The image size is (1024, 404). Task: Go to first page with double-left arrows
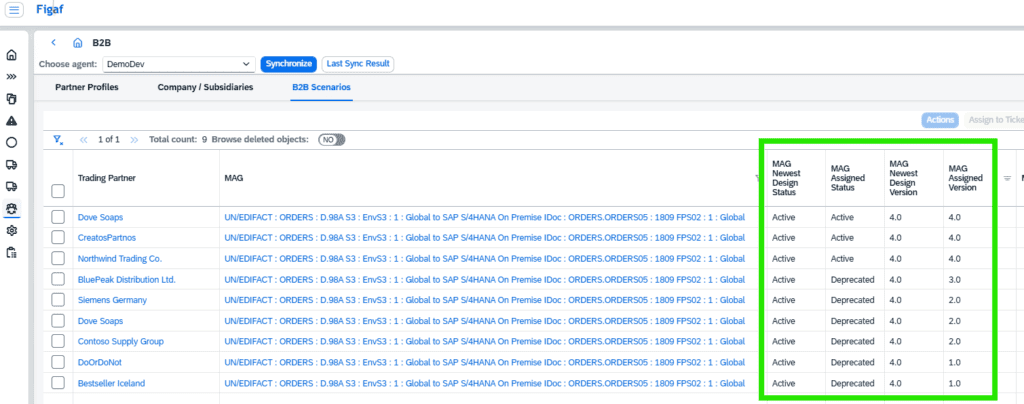pyautogui.click(x=84, y=140)
